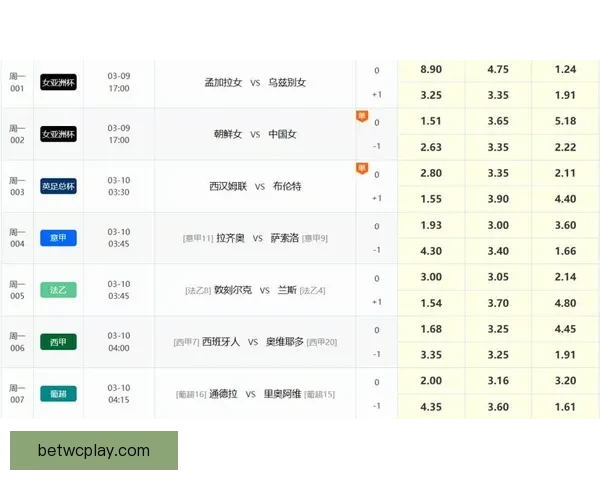Open team 萨索洛 details
Screen dimensions: 600x480
point(285,238)
